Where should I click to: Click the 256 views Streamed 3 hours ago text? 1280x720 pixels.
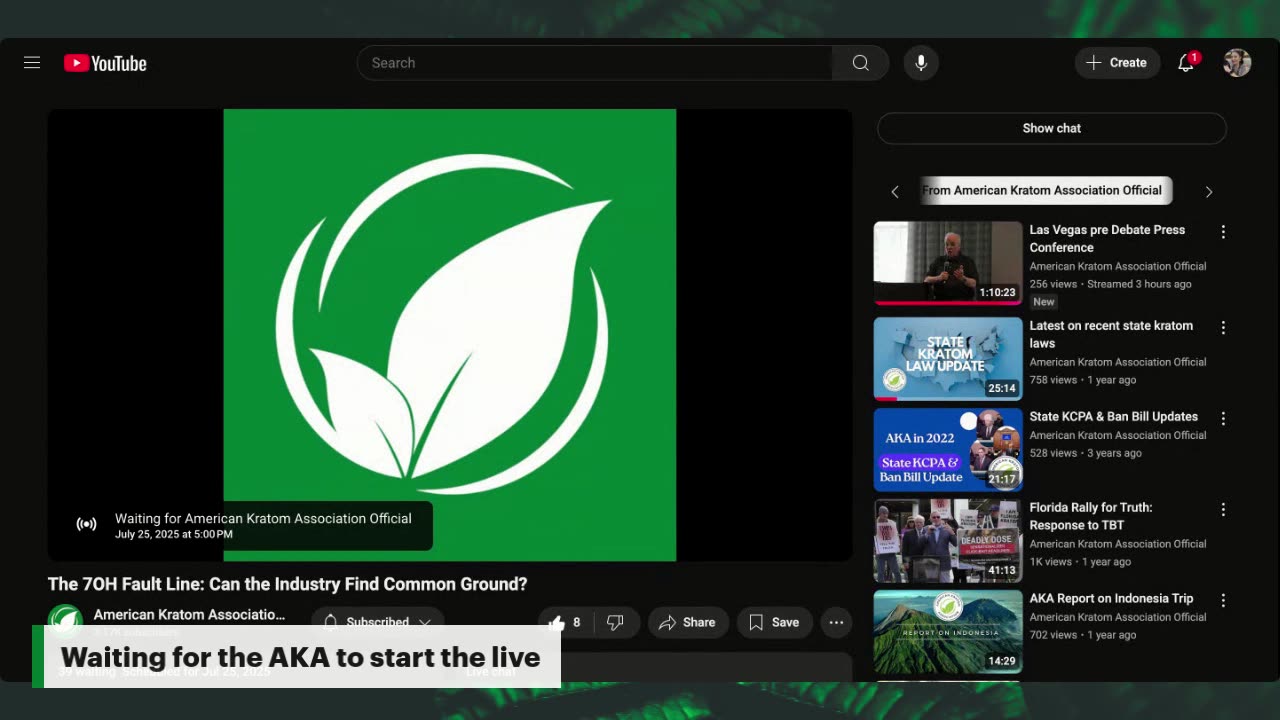click(x=1111, y=284)
